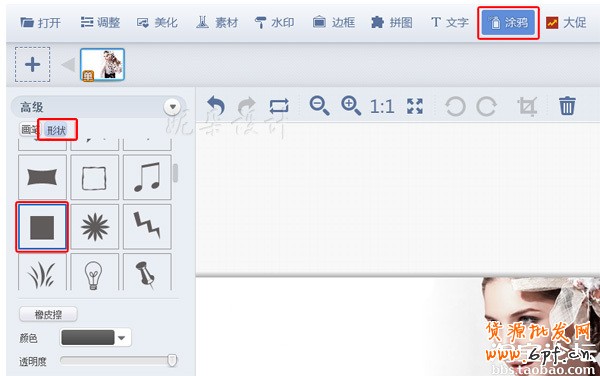Select the pushpin shape

[x=147, y=272]
